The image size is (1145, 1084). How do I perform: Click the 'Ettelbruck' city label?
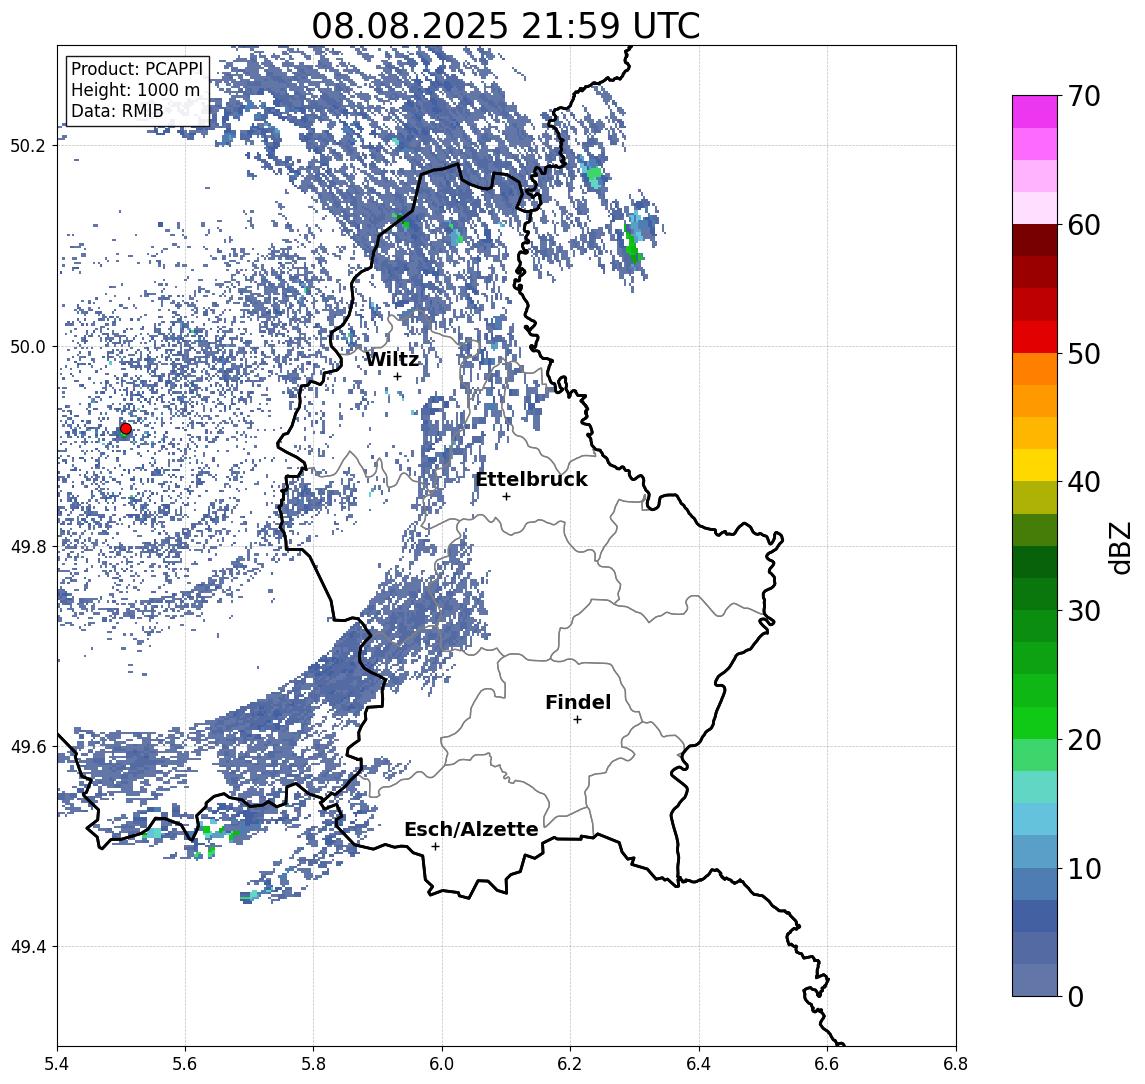coord(531,479)
